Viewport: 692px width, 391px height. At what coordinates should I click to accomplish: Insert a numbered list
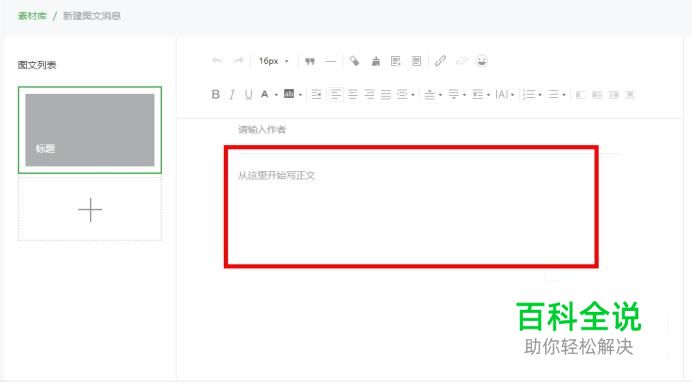pyautogui.click(x=529, y=94)
